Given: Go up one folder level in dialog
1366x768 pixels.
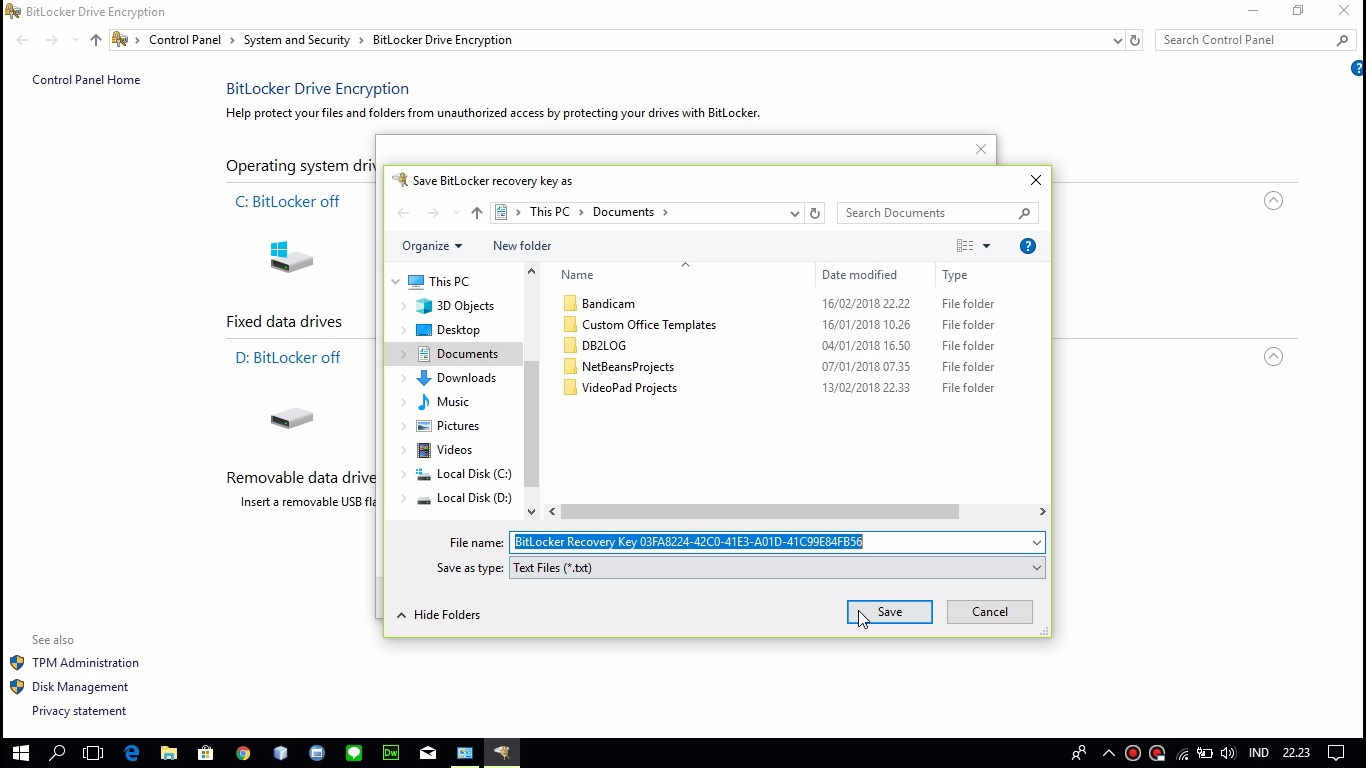Looking at the screenshot, I should [477, 213].
